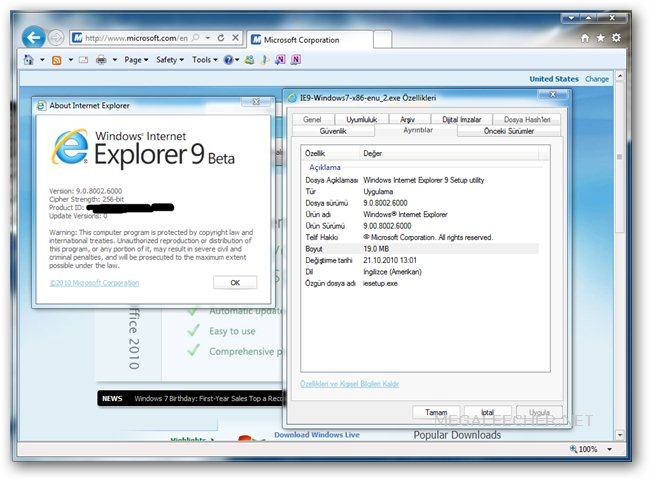Image resolution: width=650 pixels, height=480 pixels.
Task: Switch to the Dosya Hash'leri tab
Action: point(527,119)
